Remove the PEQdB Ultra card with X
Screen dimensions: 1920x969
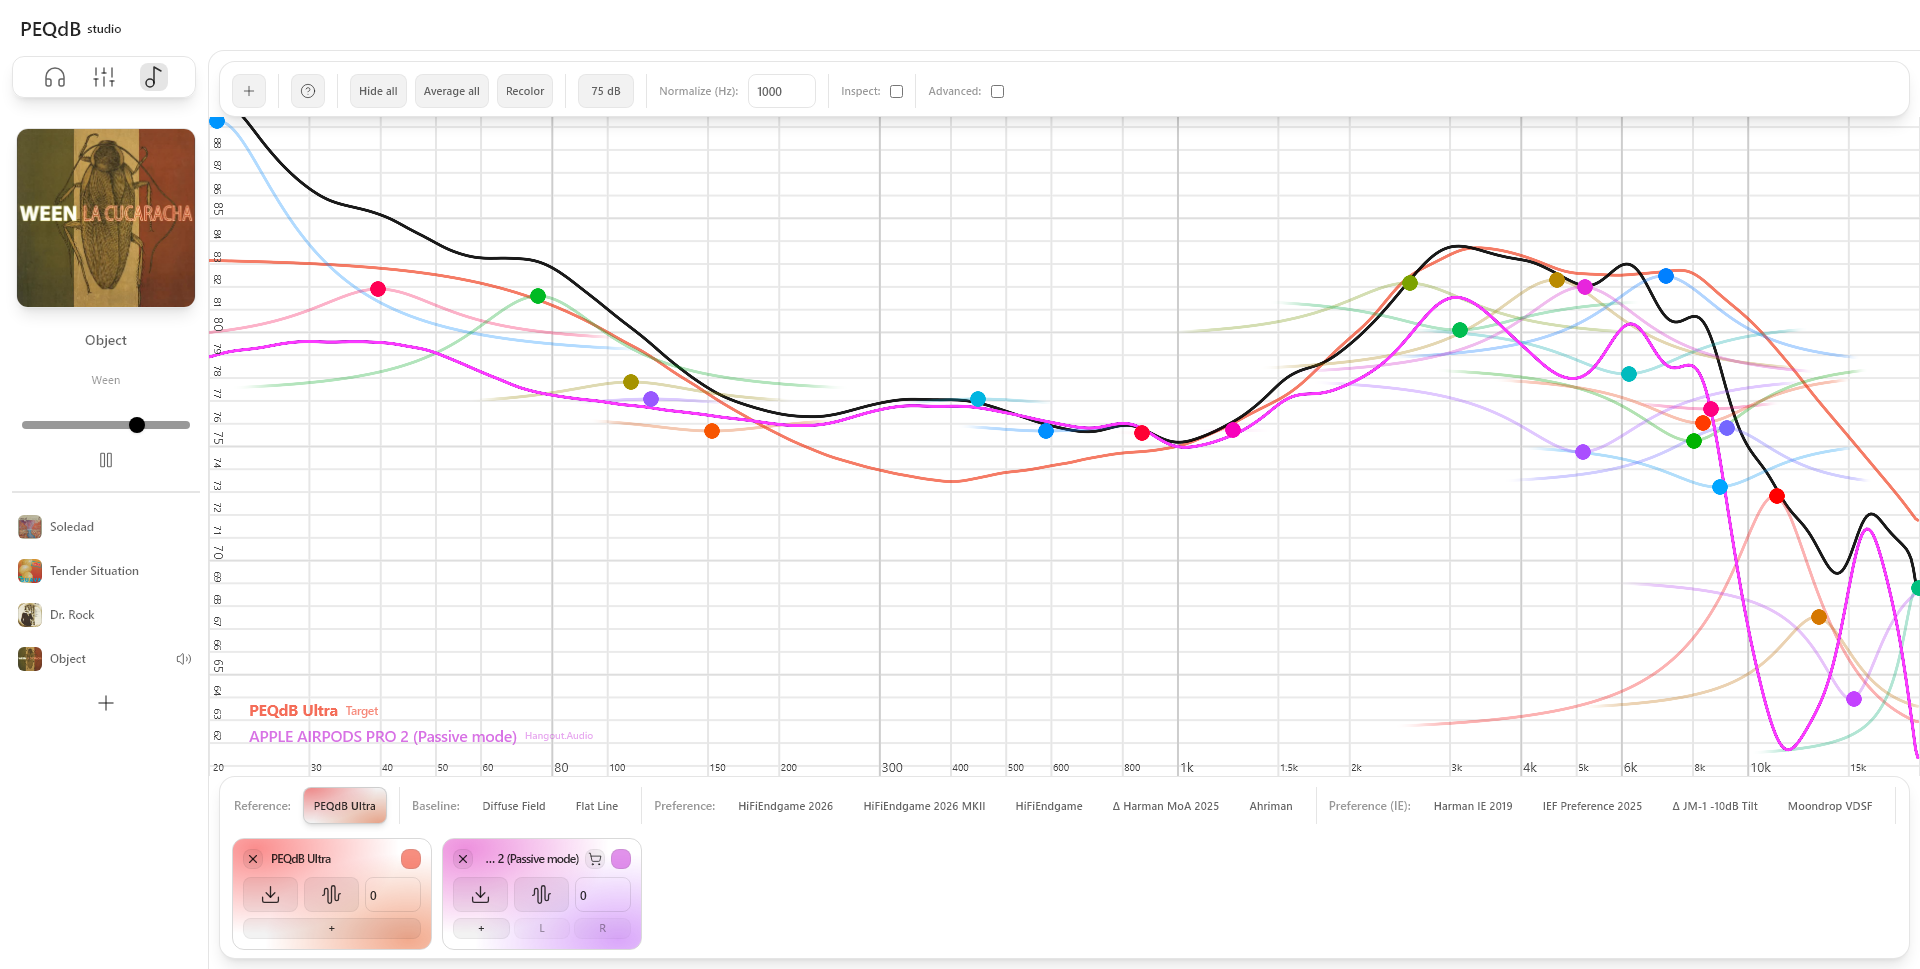pos(253,859)
